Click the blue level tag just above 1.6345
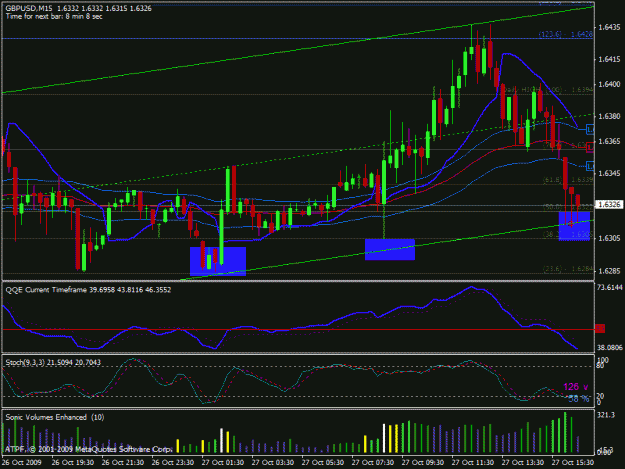Image resolution: width=625 pixels, height=469 pixels. pyautogui.click(x=590, y=166)
